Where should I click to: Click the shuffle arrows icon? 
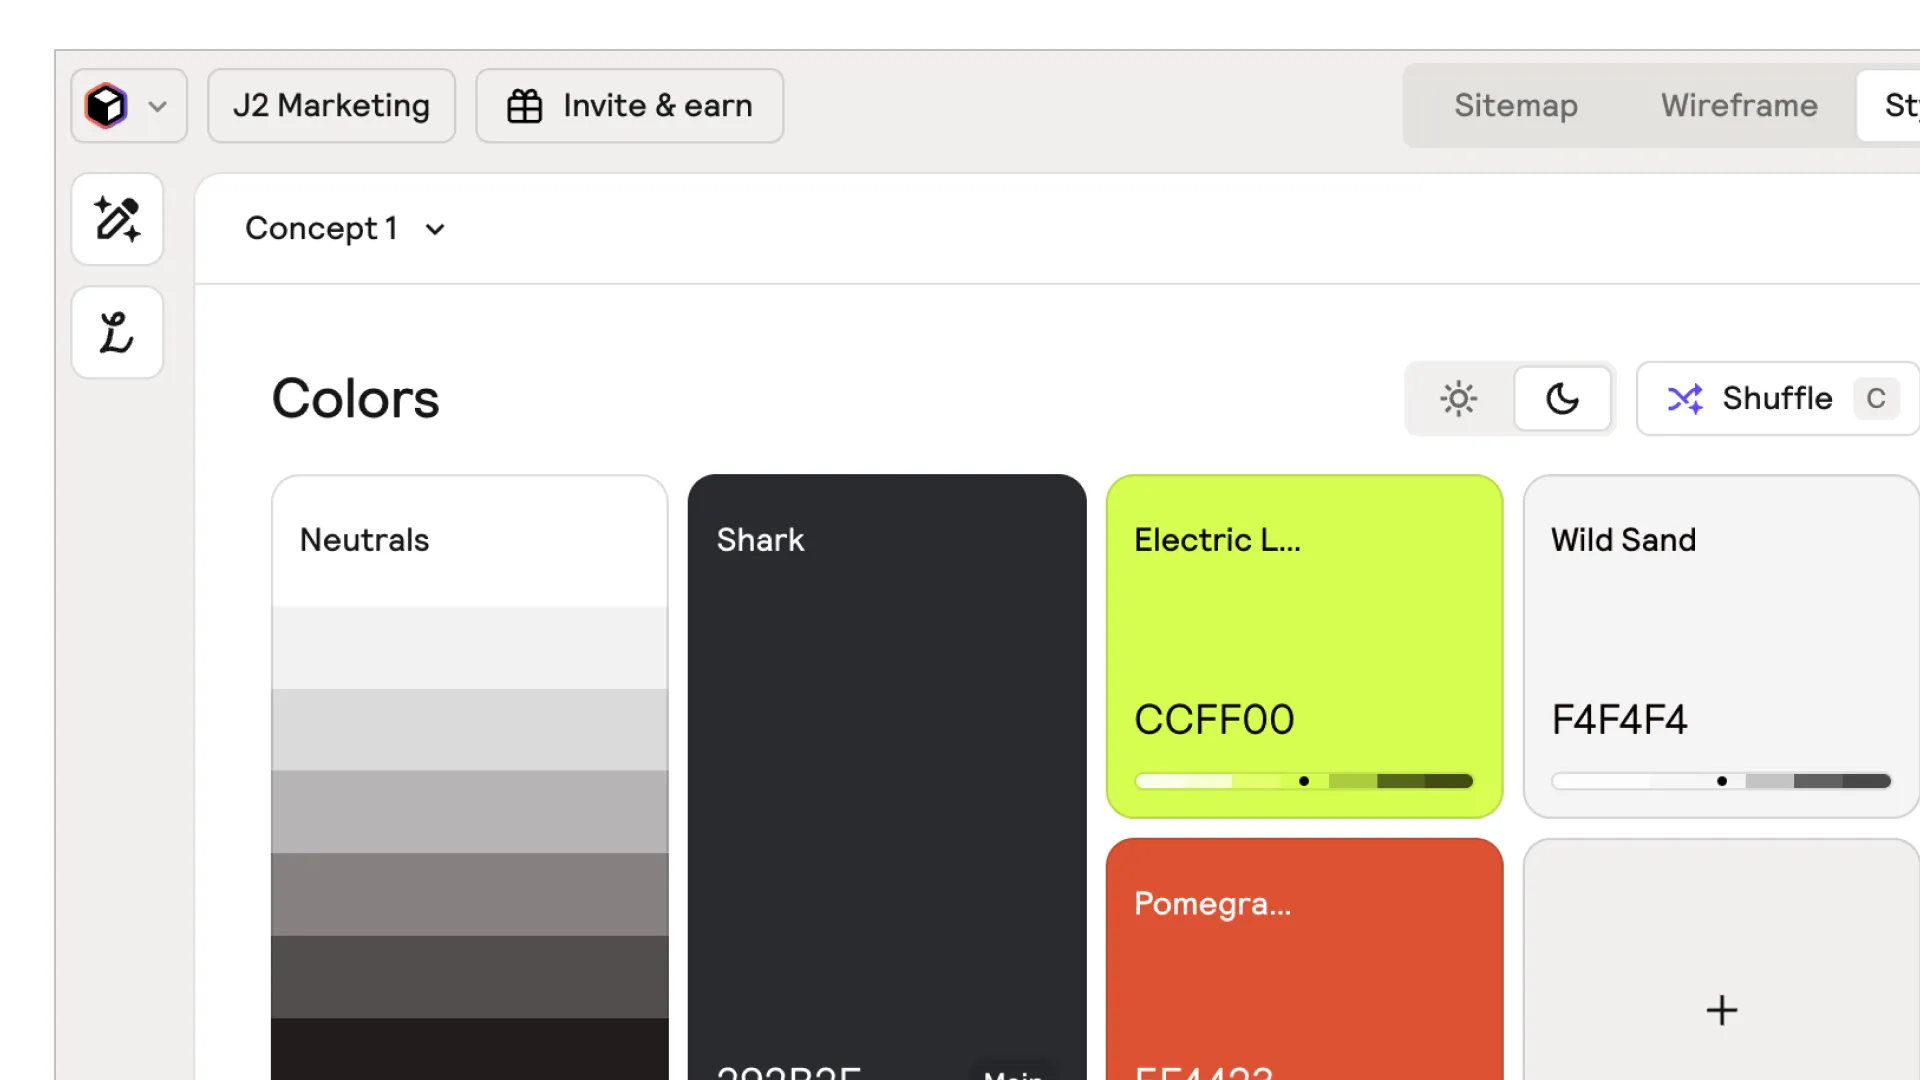point(1685,399)
